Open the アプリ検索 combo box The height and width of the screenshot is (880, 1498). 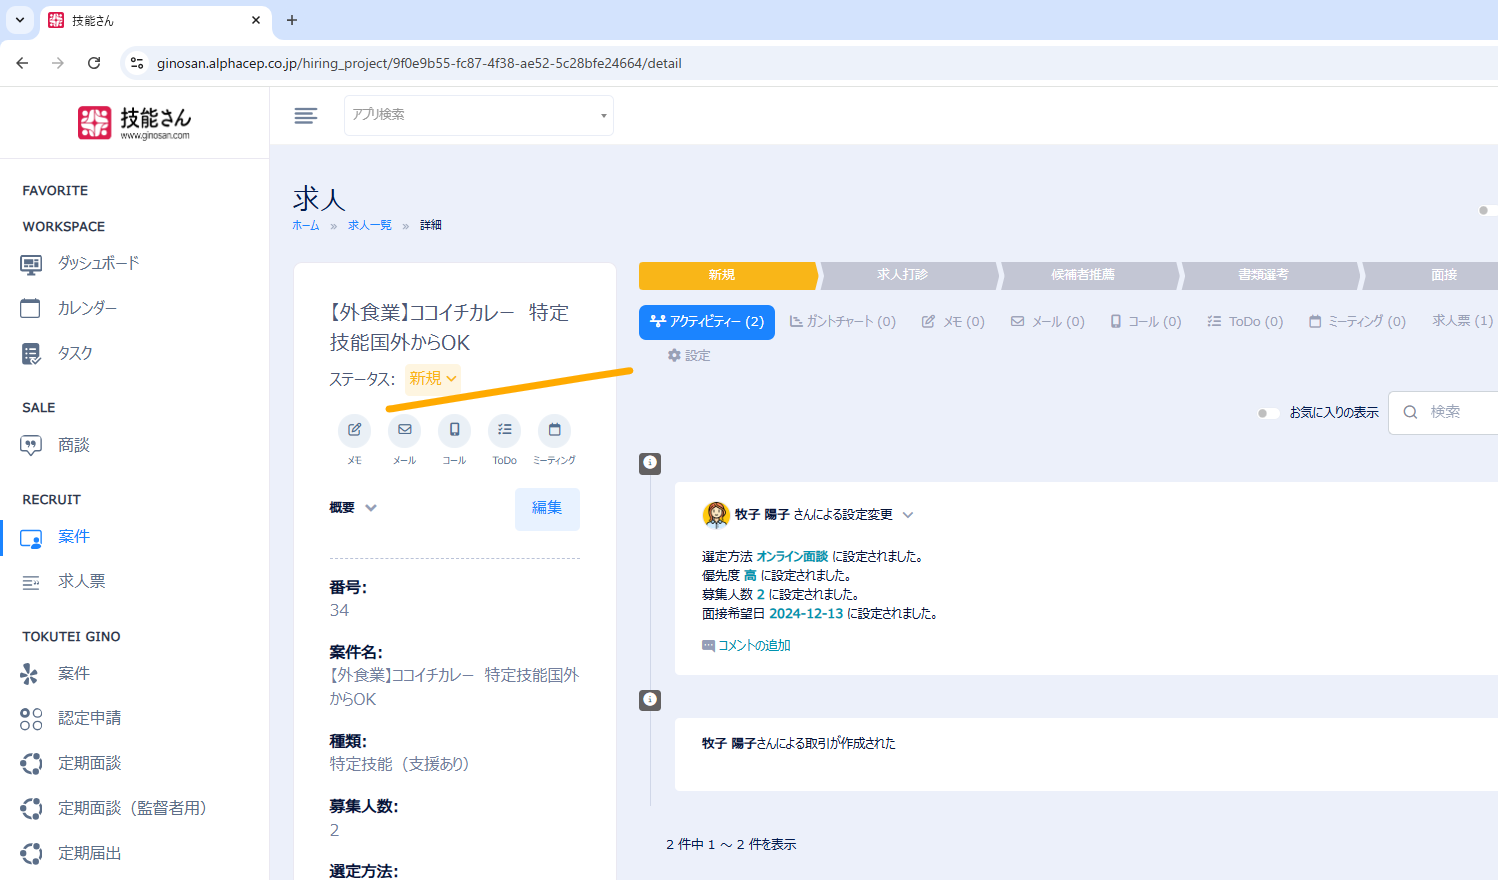coord(478,115)
